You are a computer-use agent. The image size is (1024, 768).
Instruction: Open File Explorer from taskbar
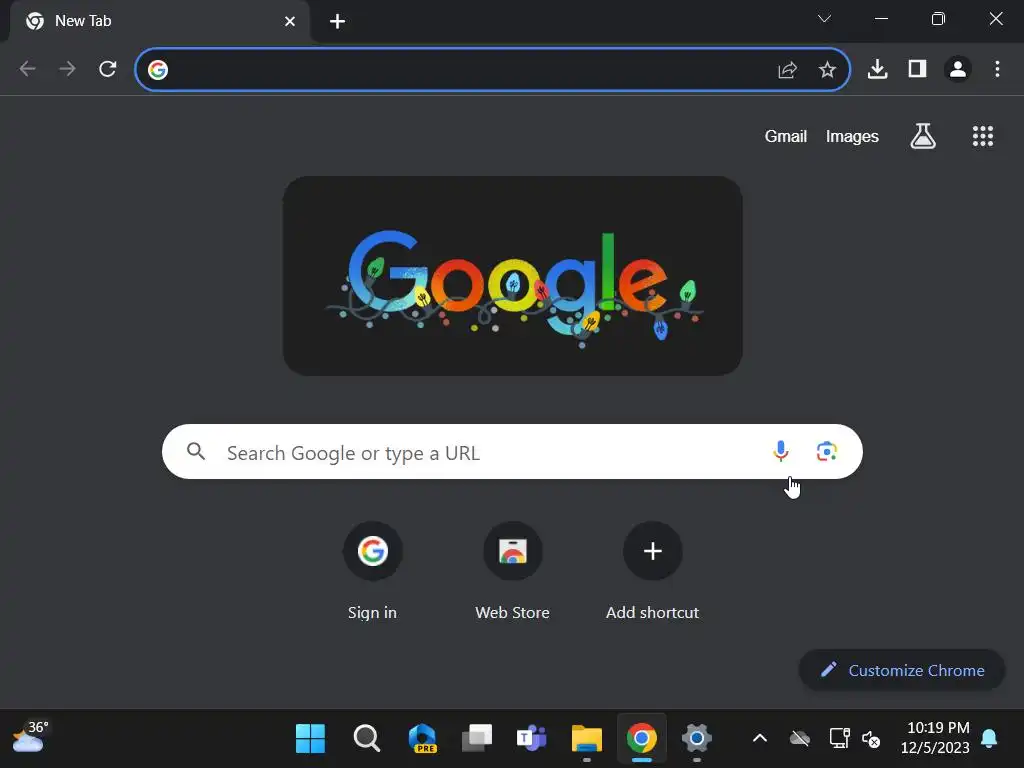tap(586, 739)
